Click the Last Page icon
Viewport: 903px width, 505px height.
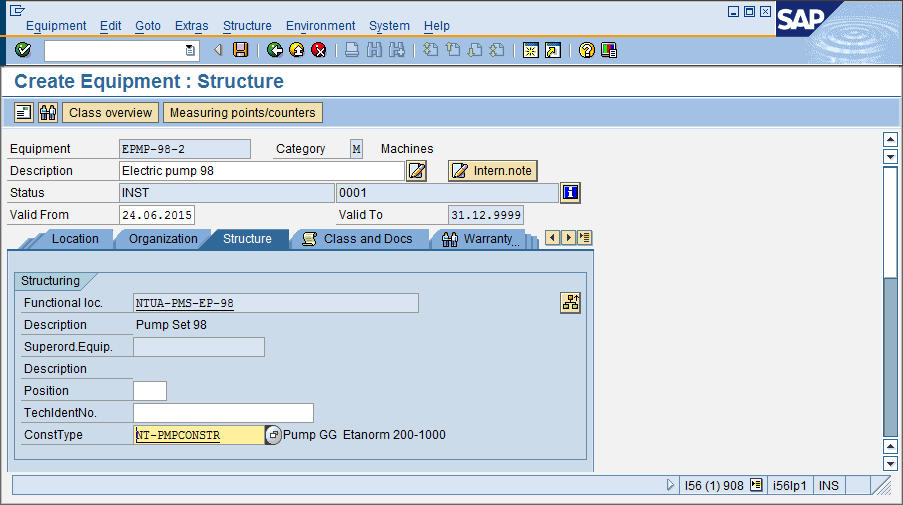[496, 50]
